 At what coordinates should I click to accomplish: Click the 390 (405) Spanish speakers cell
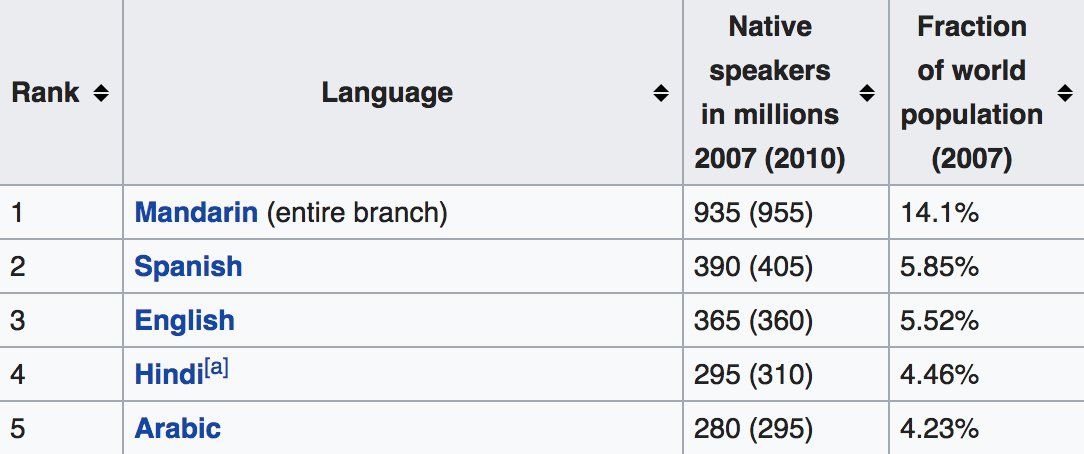(753, 267)
